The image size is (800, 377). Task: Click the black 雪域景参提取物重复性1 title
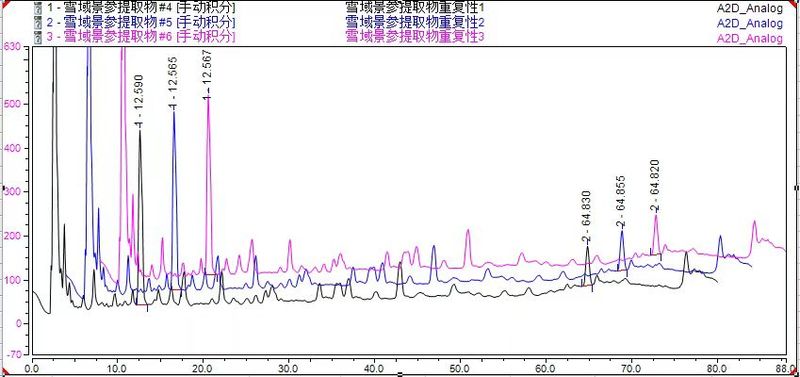[414, 8]
